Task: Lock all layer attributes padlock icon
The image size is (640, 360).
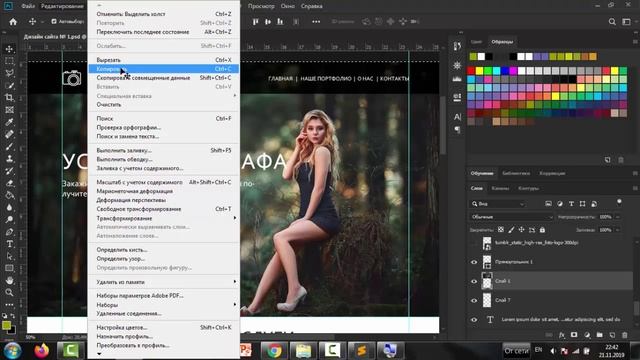Action: (542, 230)
